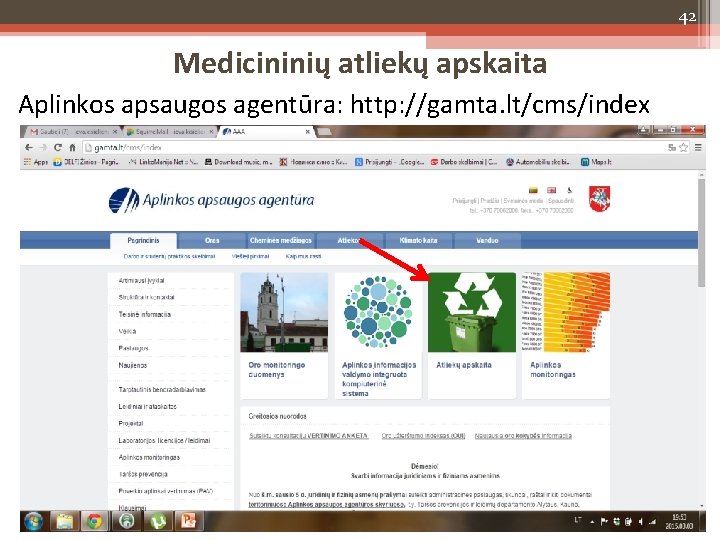This screenshot has height=540, width=720.
Task: Click the browser forward arrow
Action: pos(43,147)
